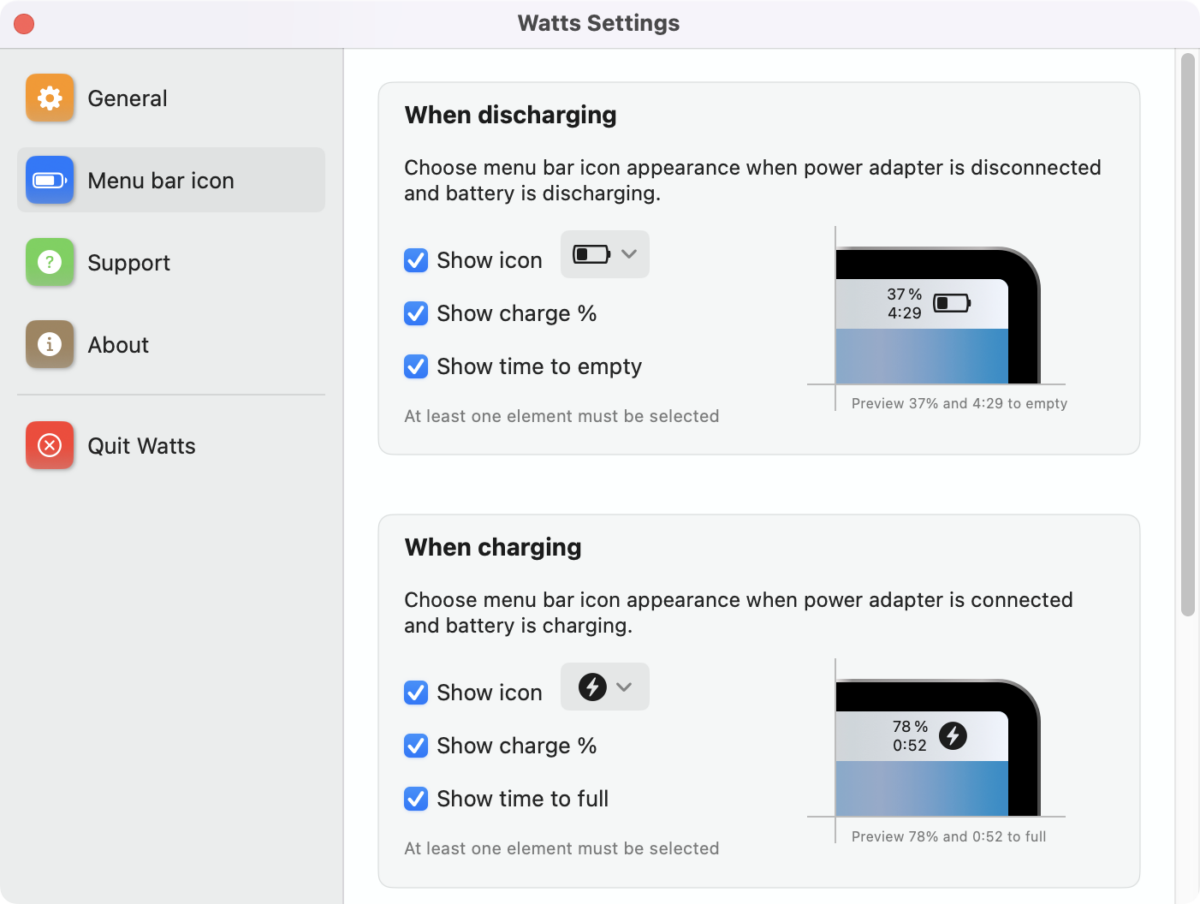Viewport: 1200px width, 904px height.
Task: Disable Show time to empty checkbox
Action: pyautogui.click(x=416, y=366)
